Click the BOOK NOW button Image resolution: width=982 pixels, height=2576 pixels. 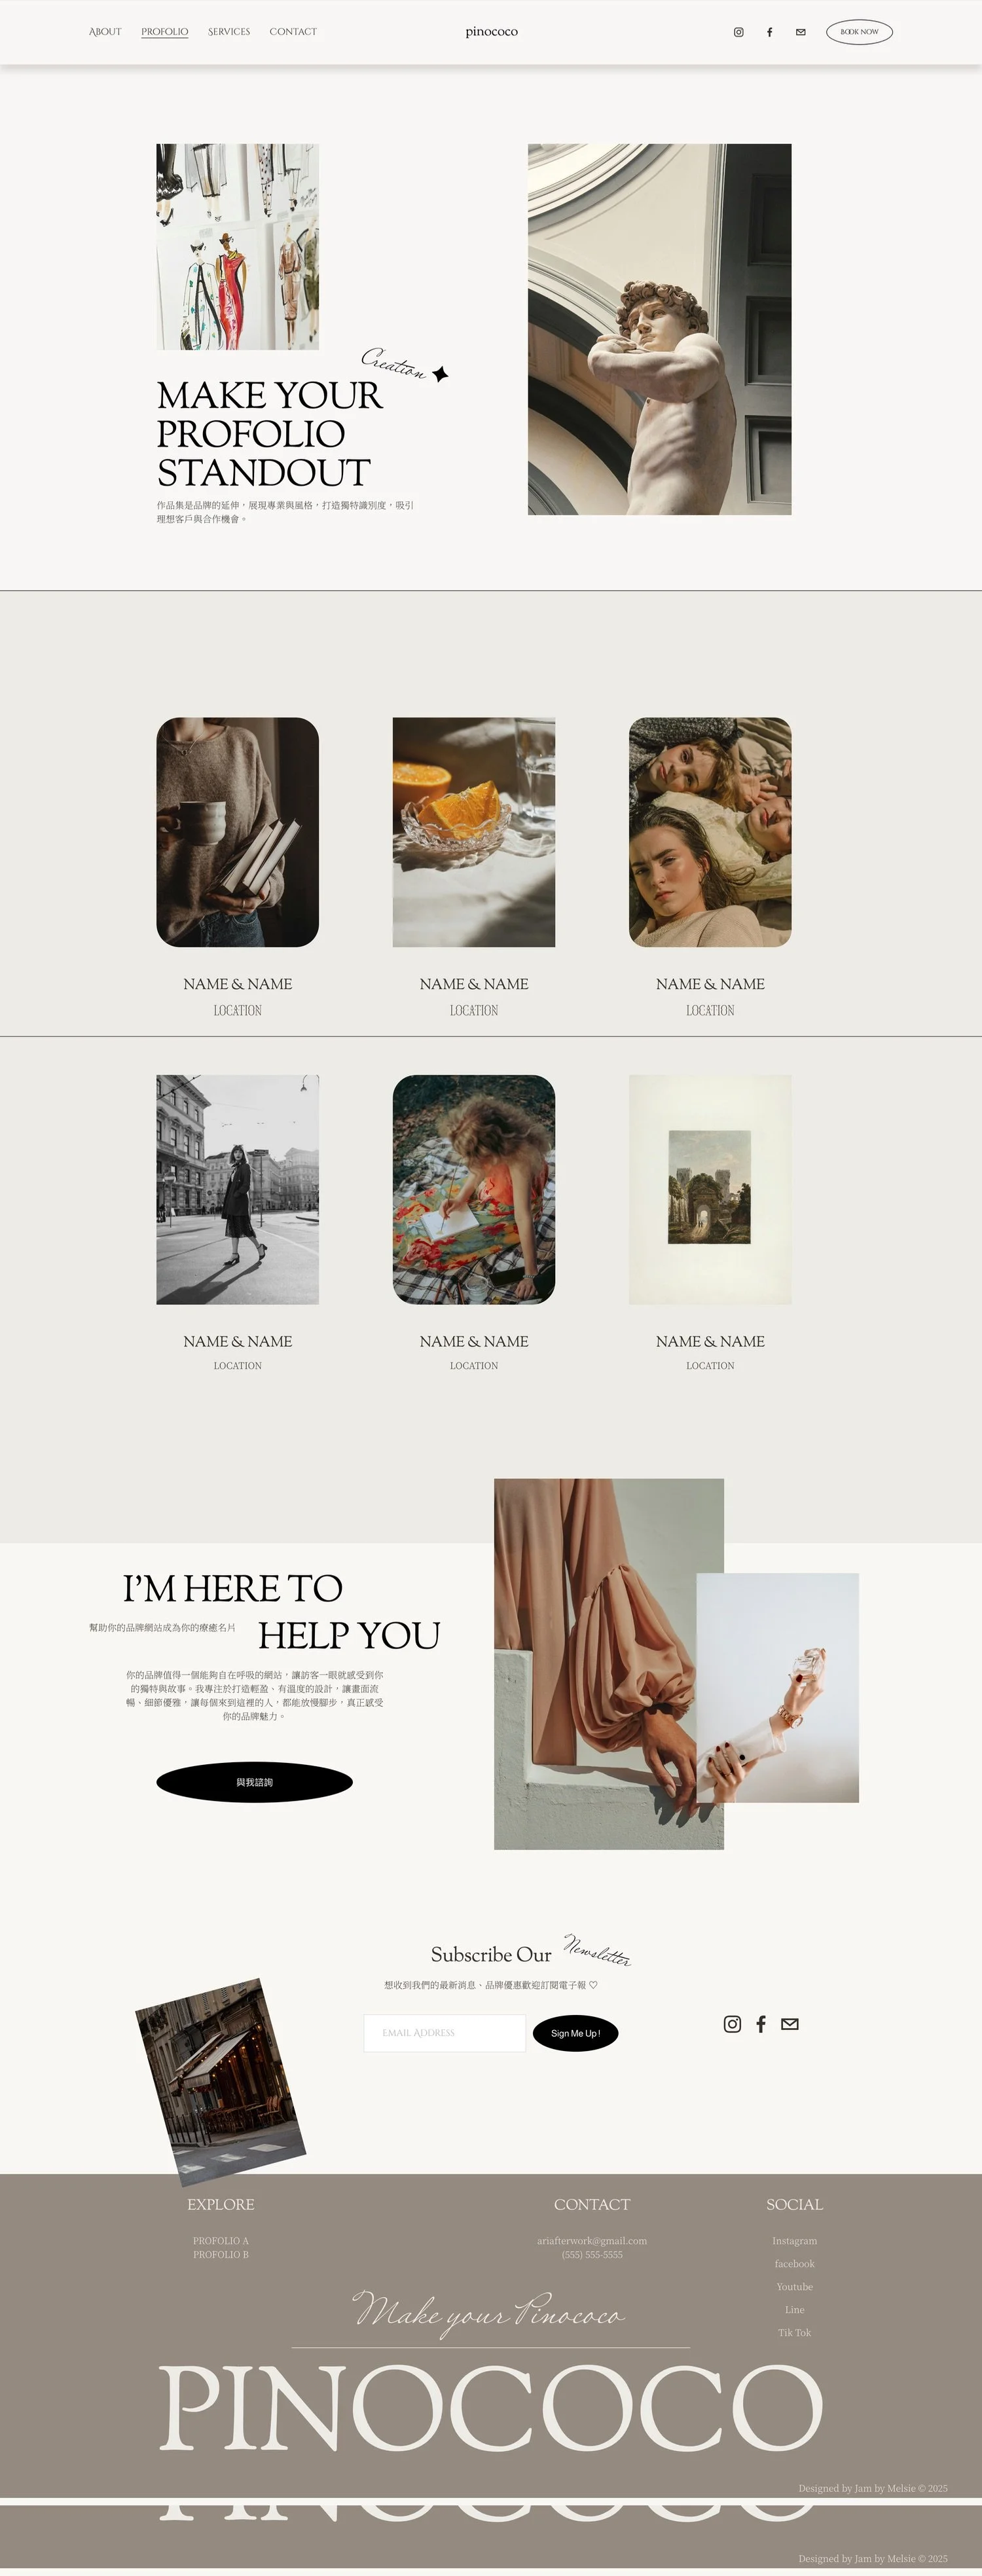[859, 32]
